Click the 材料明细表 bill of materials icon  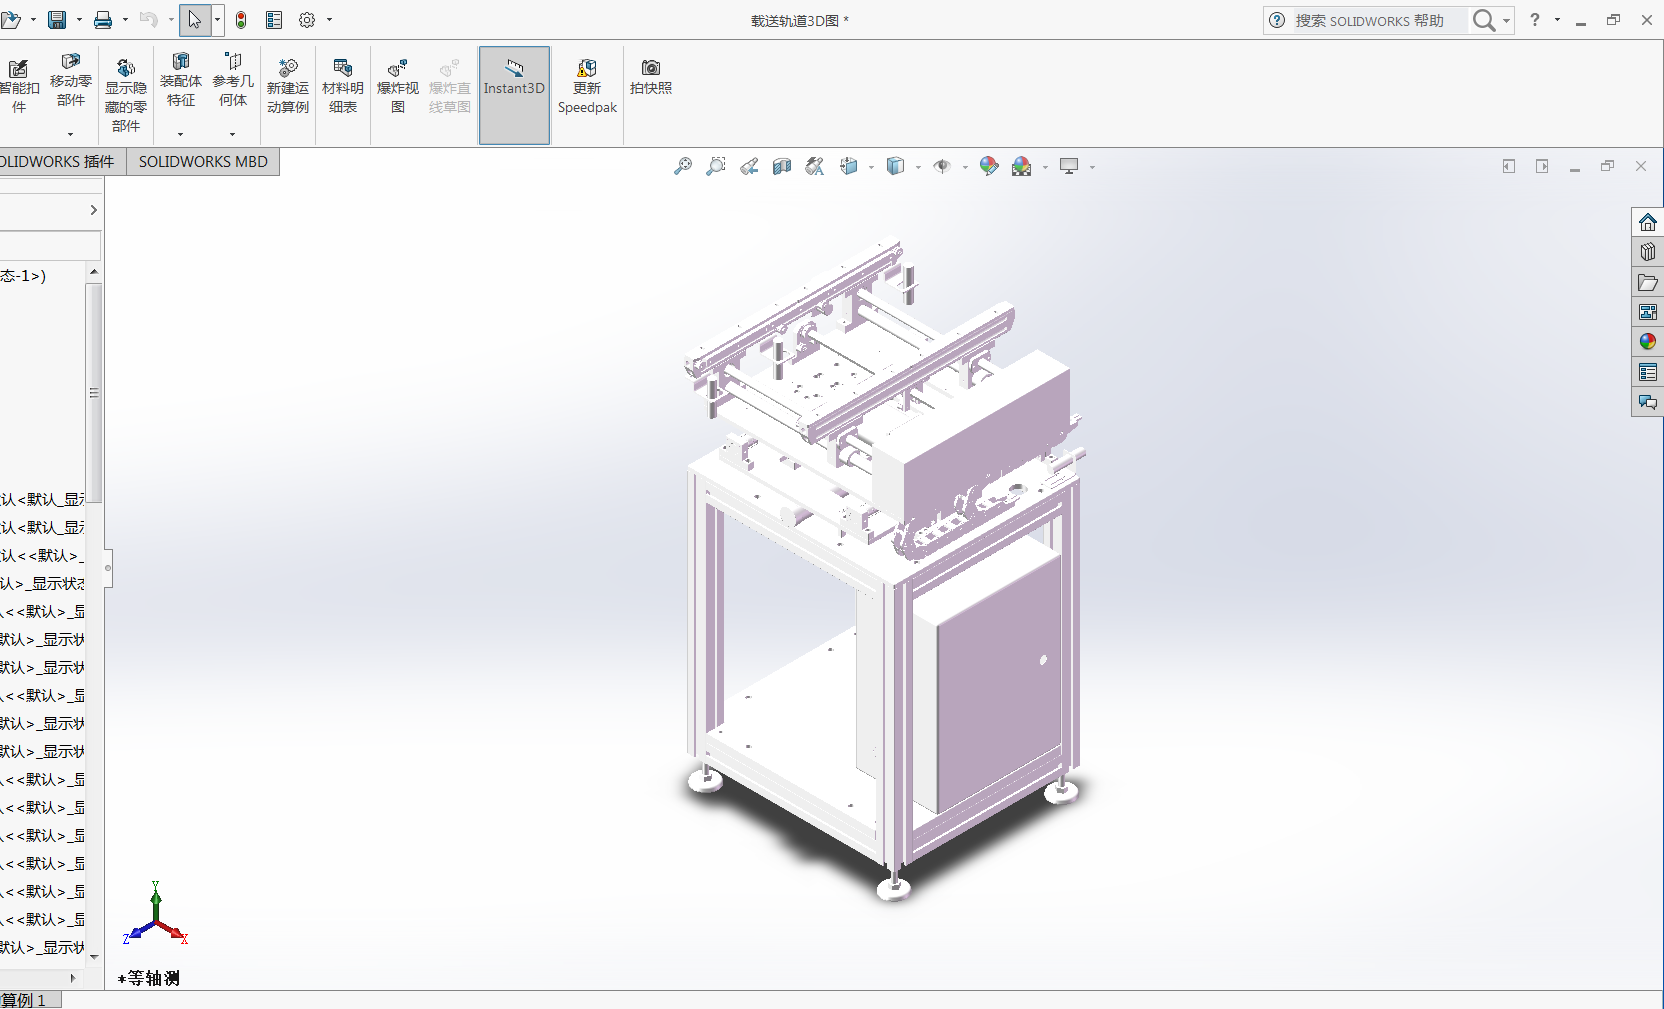(x=342, y=86)
